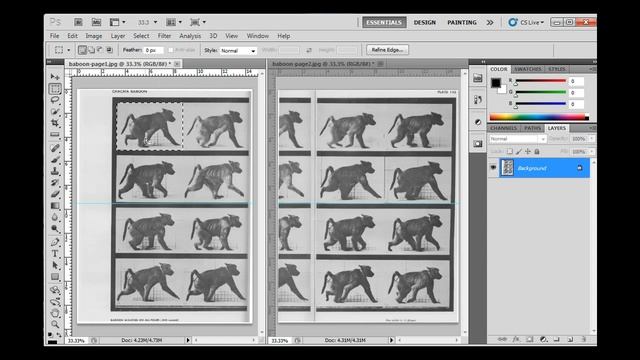Switch to the Channels tab
The height and width of the screenshot is (360, 640).
click(503, 128)
